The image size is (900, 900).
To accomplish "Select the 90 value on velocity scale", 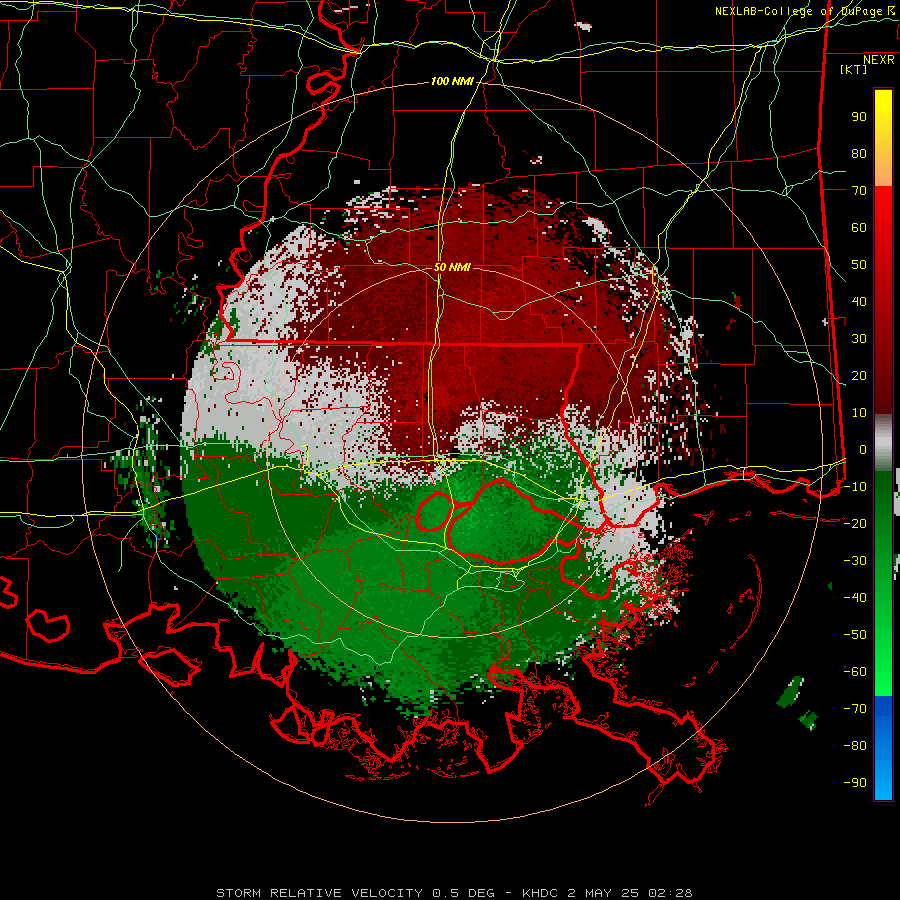I will point(859,117).
